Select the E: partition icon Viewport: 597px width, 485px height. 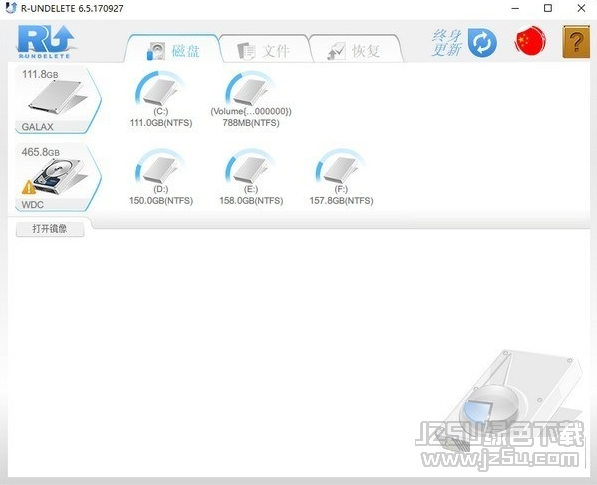click(x=250, y=167)
